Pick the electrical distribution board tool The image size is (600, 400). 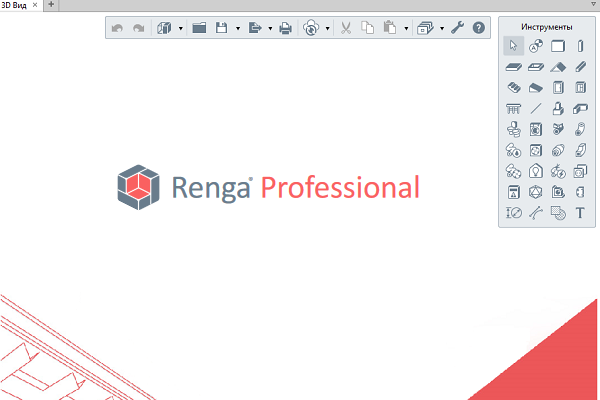coord(514,192)
